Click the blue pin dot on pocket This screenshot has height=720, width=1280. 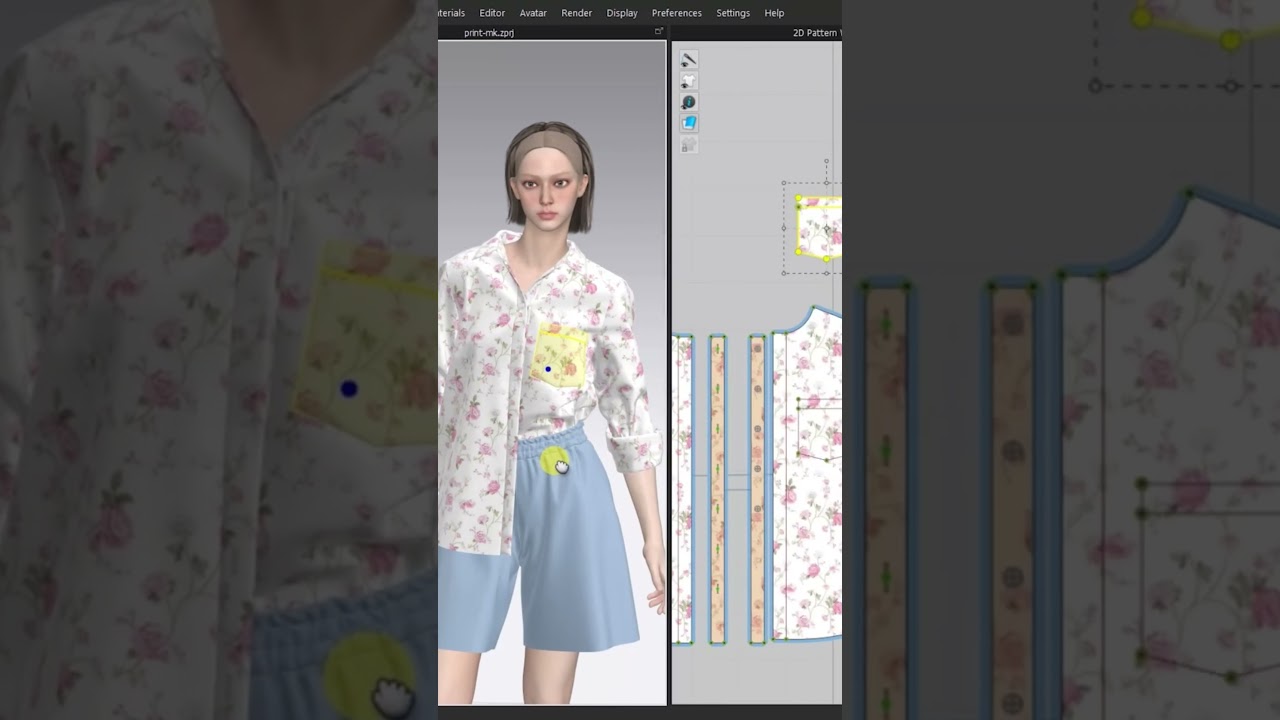tap(547, 370)
